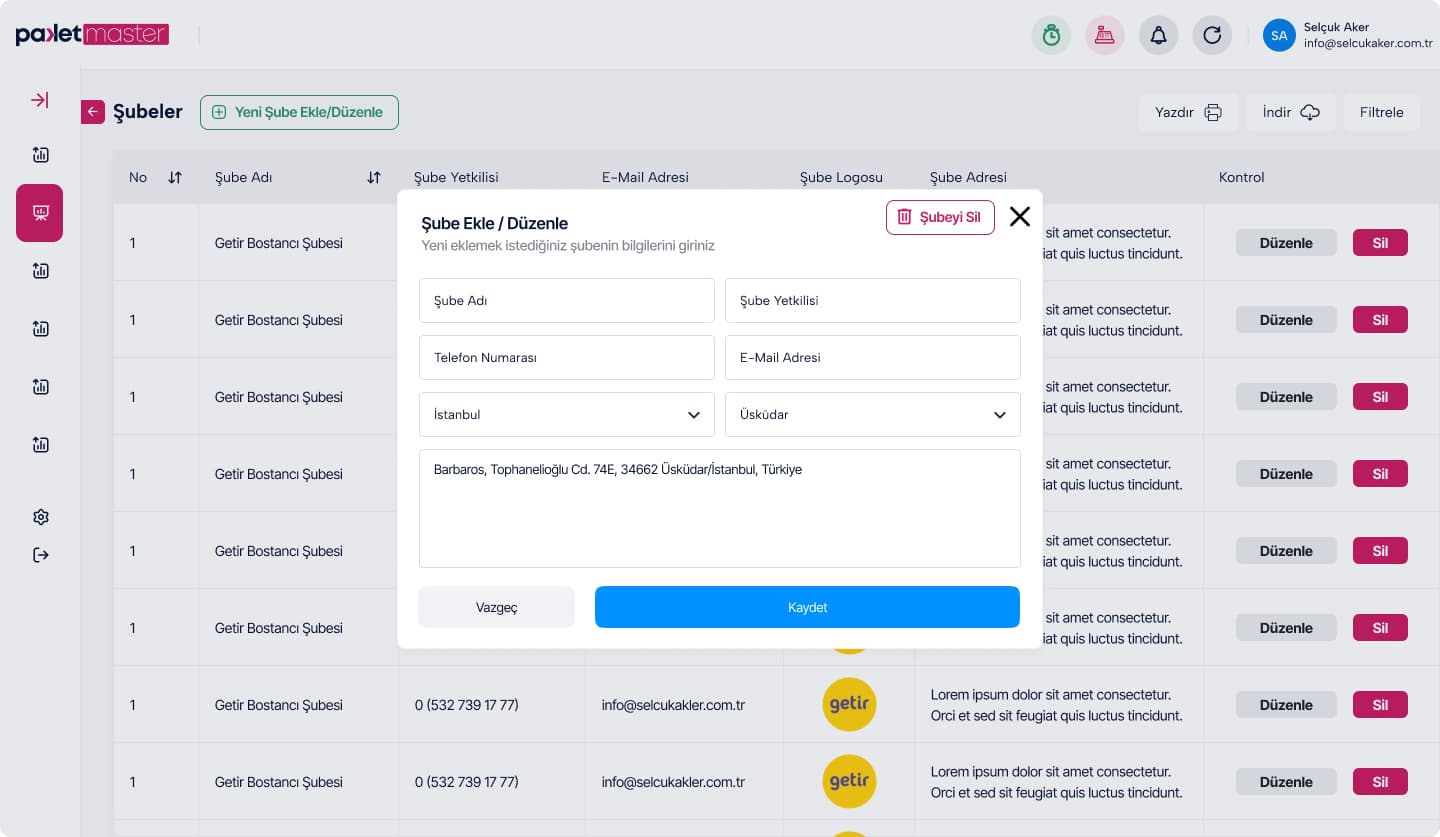Open the chart icon directly above settings gear
The image size is (1440, 837).
pyautogui.click(x=40, y=445)
